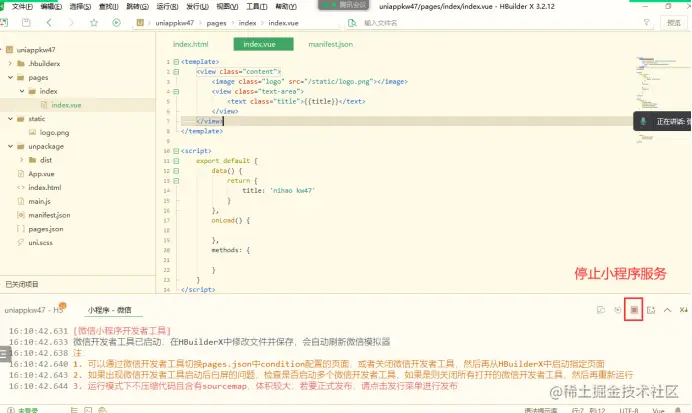Viewport: 692px width, 413px height.
Task: Click the list icon in bottom status bar
Action: pyautogui.click(x=74, y=410)
